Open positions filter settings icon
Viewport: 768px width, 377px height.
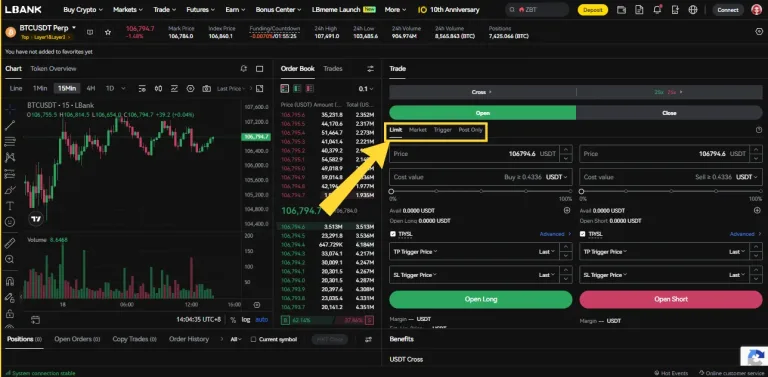(x=368, y=339)
